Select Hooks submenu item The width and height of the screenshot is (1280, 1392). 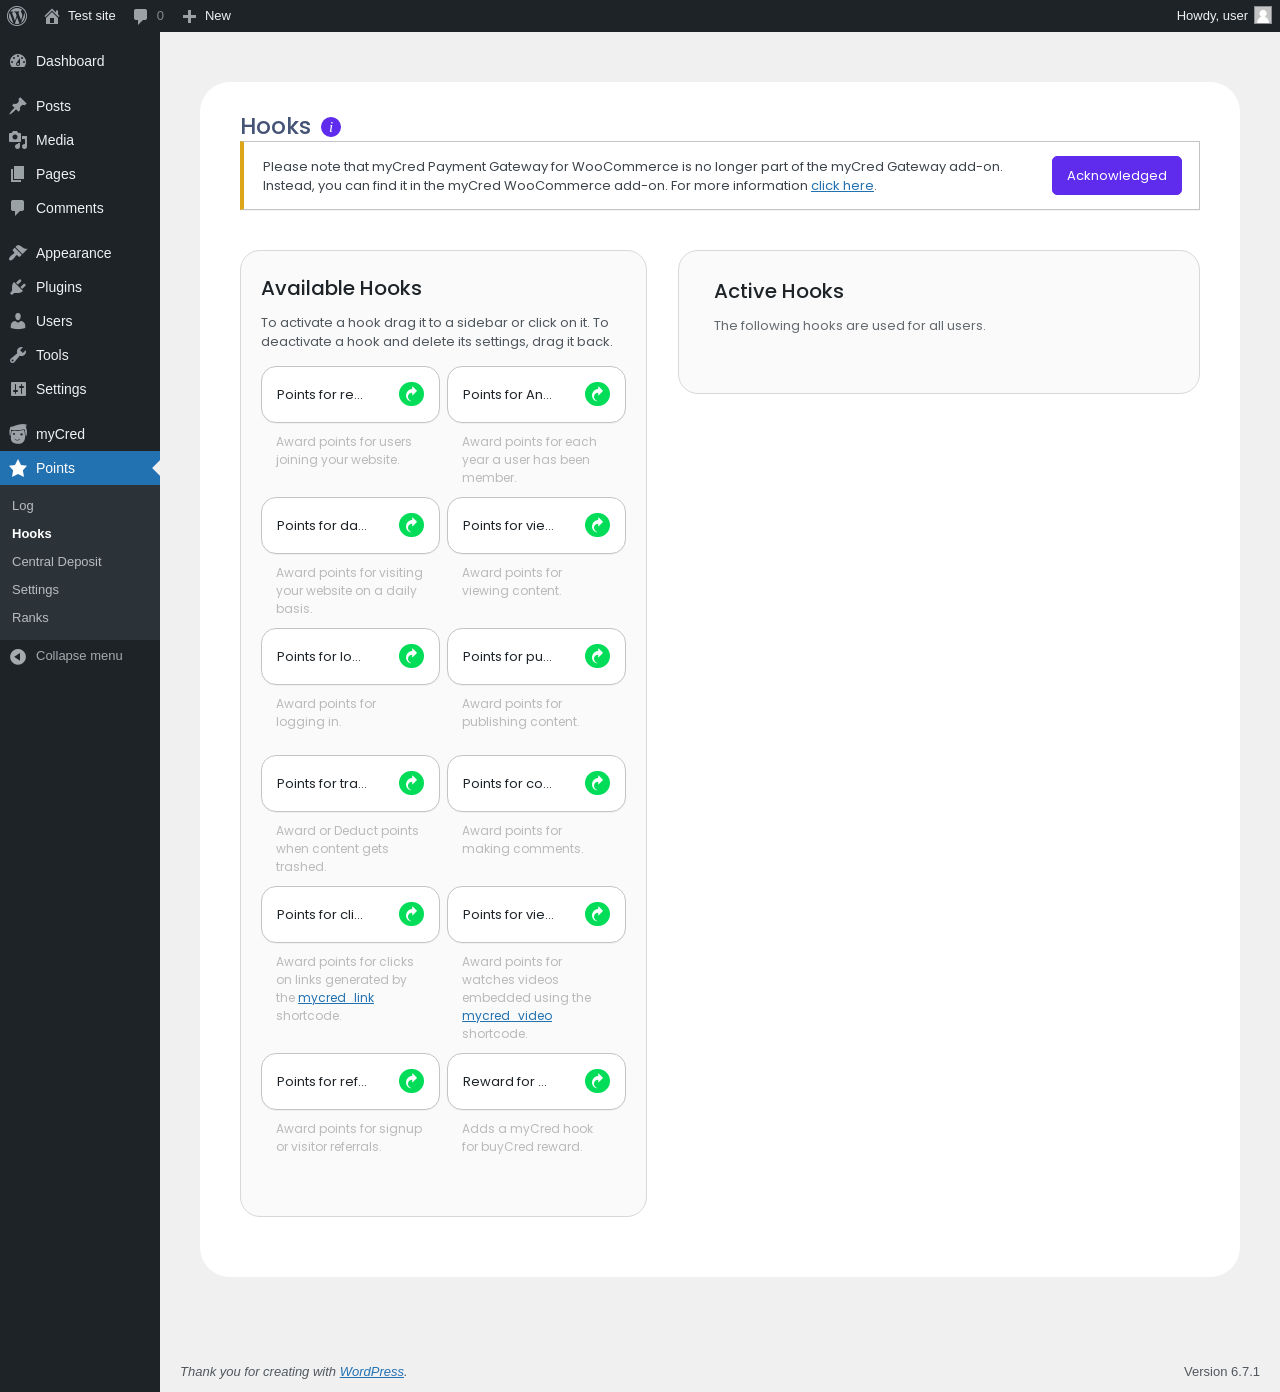coord(80,534)
